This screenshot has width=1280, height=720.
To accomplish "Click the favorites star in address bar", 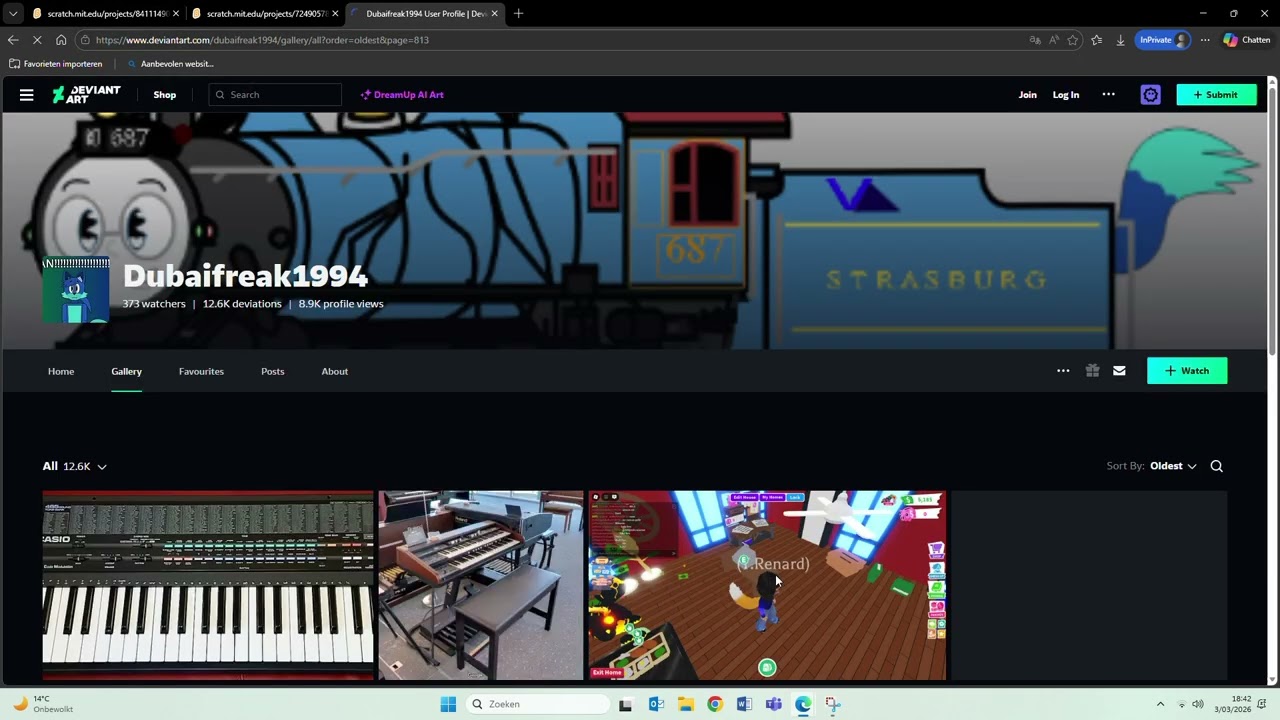I will [x=1073, y=40].
